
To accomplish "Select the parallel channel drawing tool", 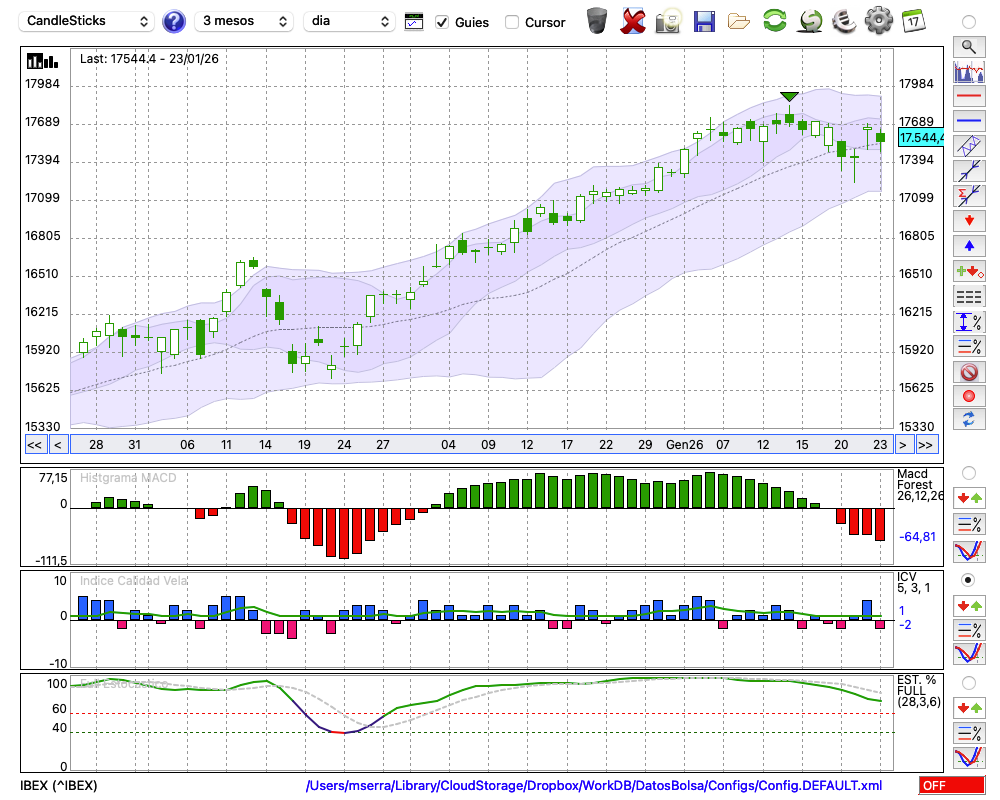I will 969,146.
